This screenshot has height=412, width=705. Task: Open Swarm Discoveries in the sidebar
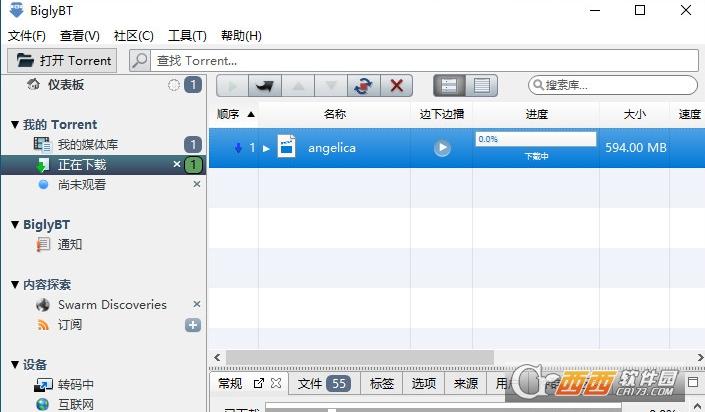point(112,305)
